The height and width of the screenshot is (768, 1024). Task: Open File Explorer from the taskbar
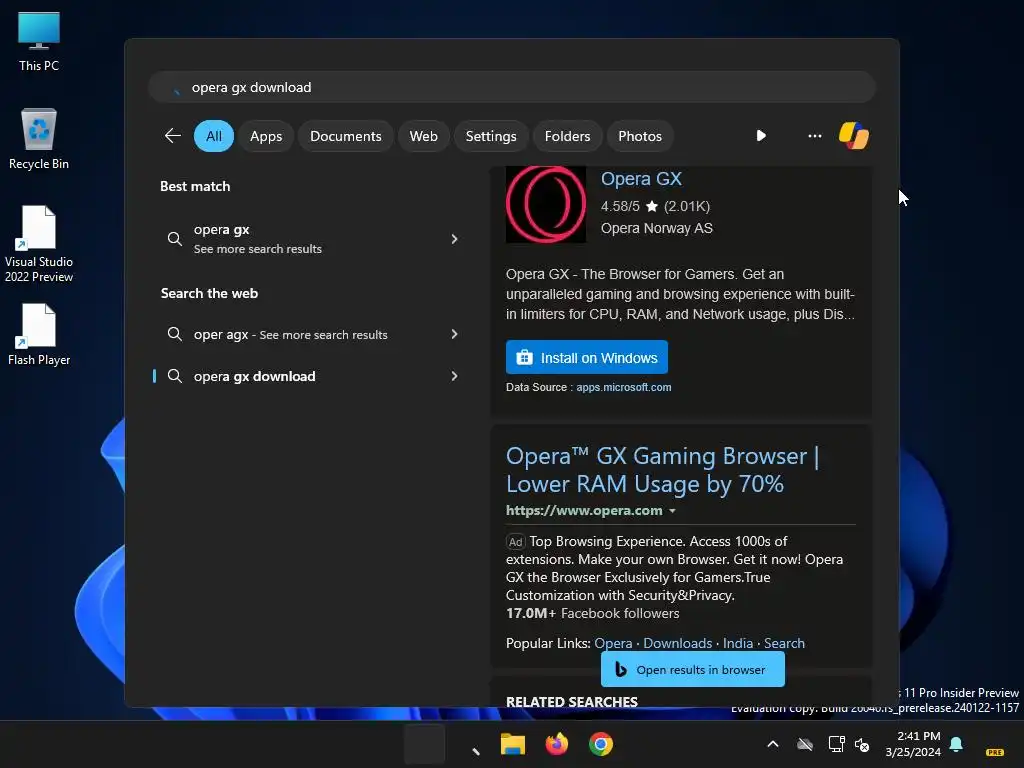(x=513, y=744)
